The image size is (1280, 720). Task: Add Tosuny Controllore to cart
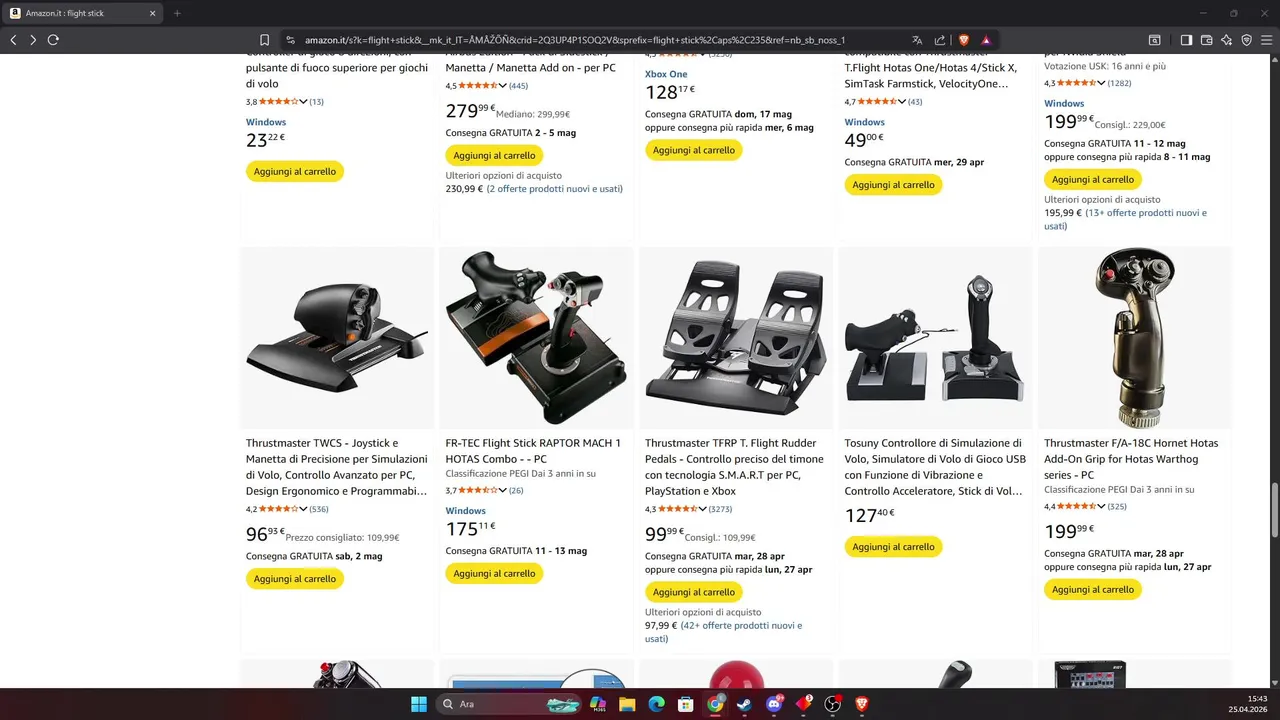893,547
